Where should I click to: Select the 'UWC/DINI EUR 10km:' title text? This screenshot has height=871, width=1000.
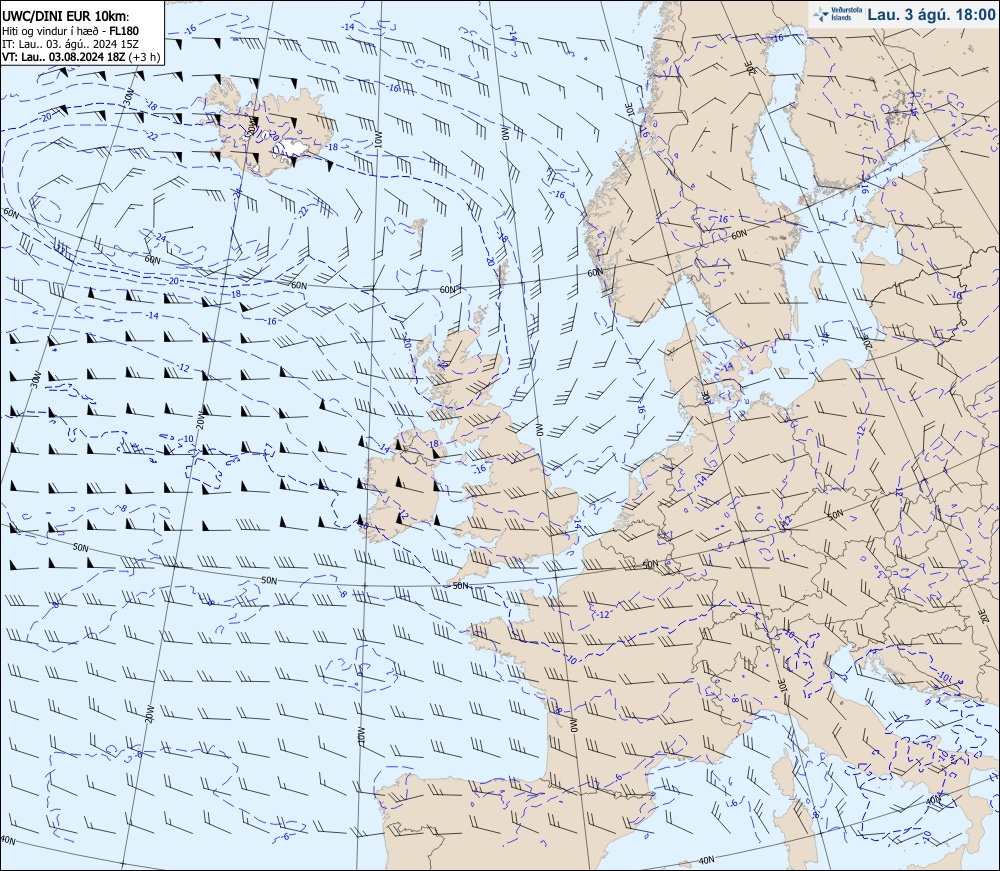(x=66, y=17)
